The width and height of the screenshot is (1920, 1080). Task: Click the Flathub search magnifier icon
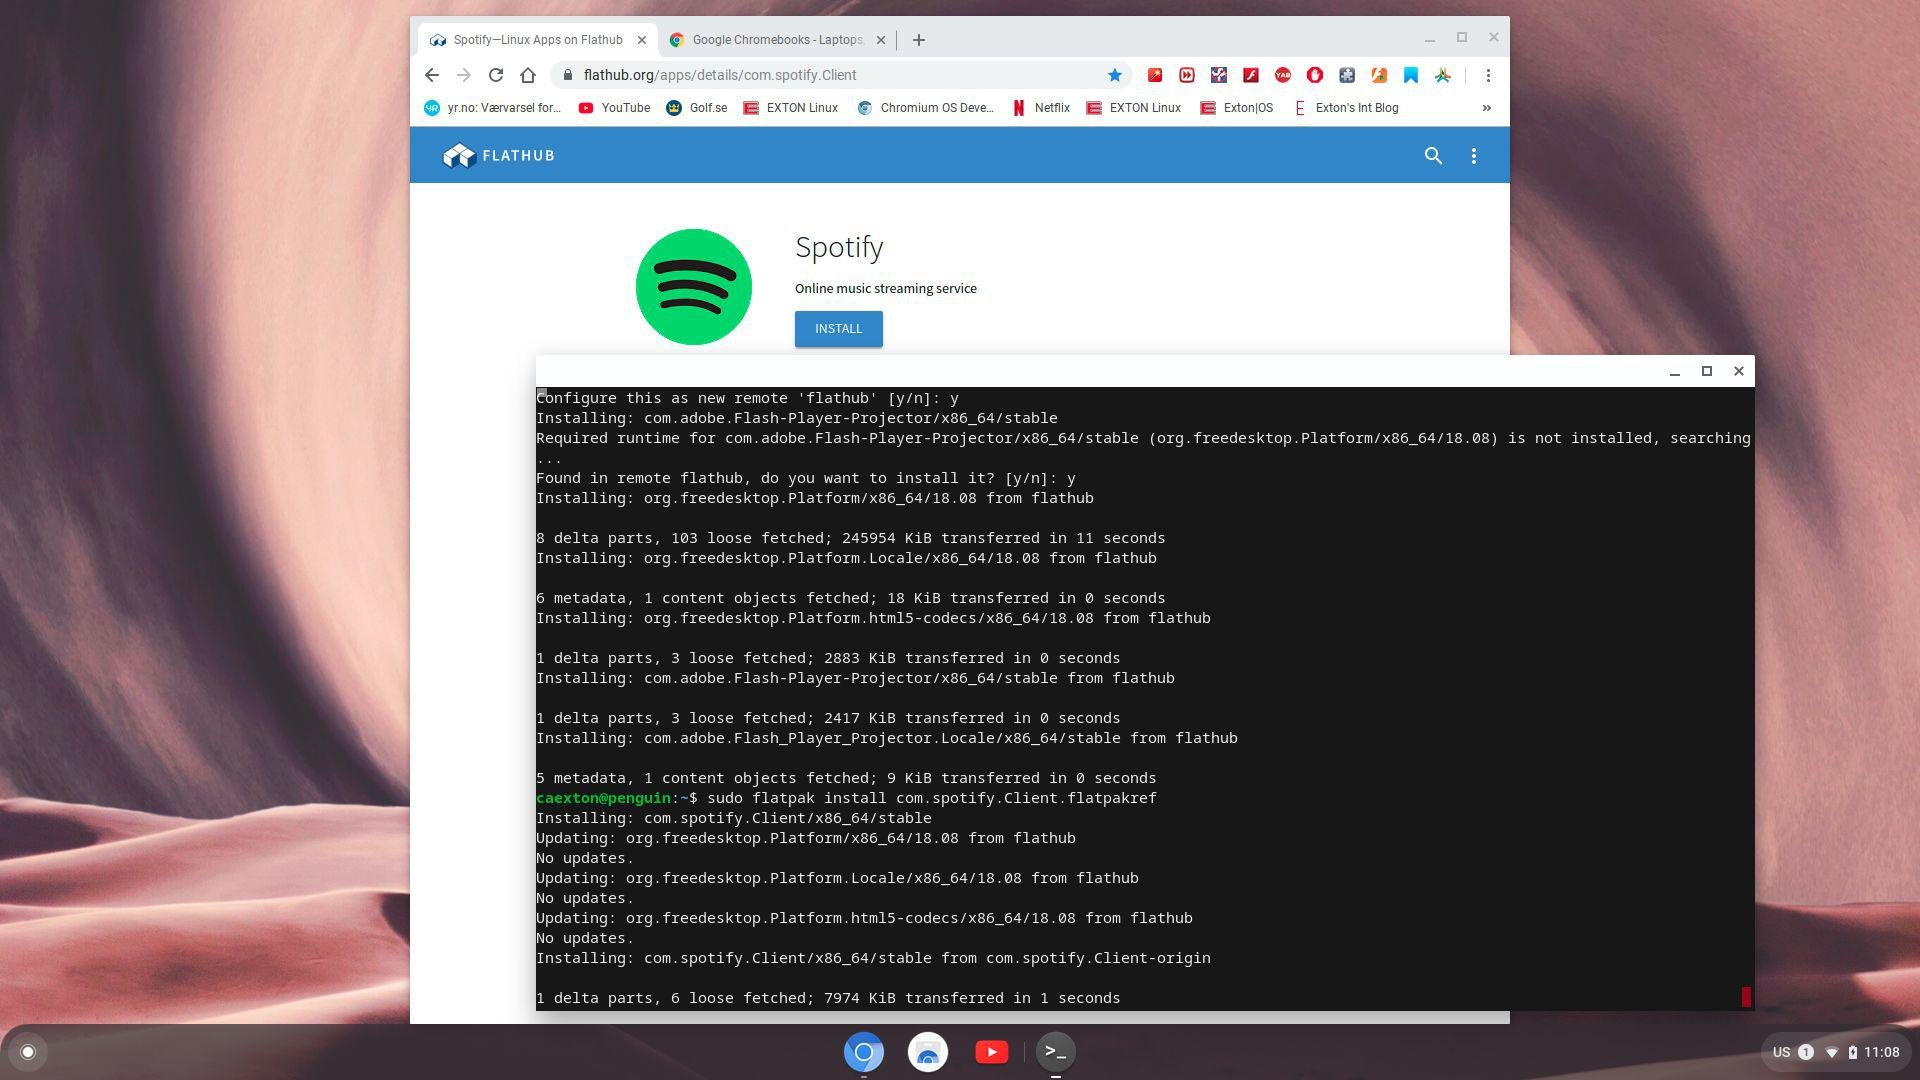coord(1433,156)
